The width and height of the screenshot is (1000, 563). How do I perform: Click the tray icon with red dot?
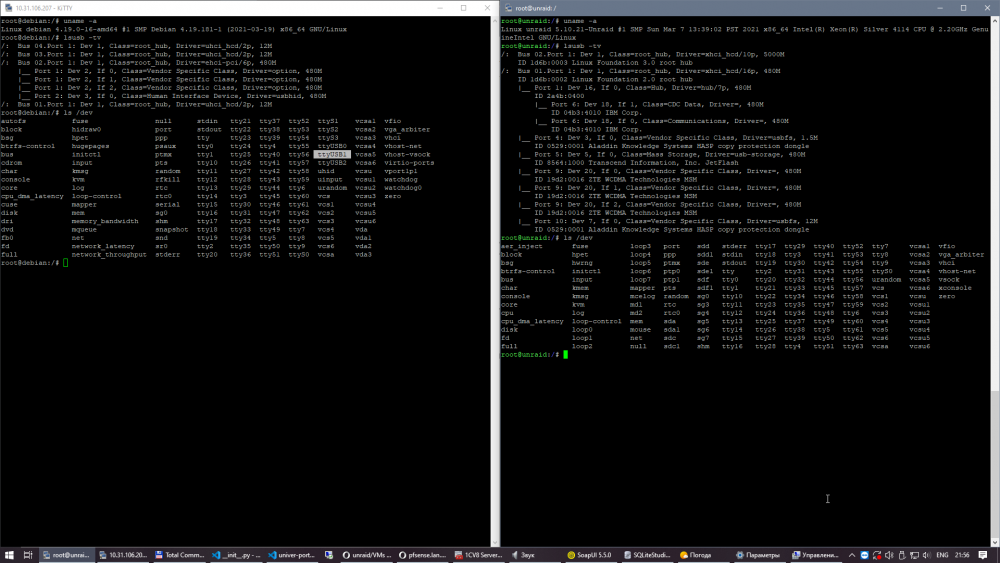pos(877,555)
